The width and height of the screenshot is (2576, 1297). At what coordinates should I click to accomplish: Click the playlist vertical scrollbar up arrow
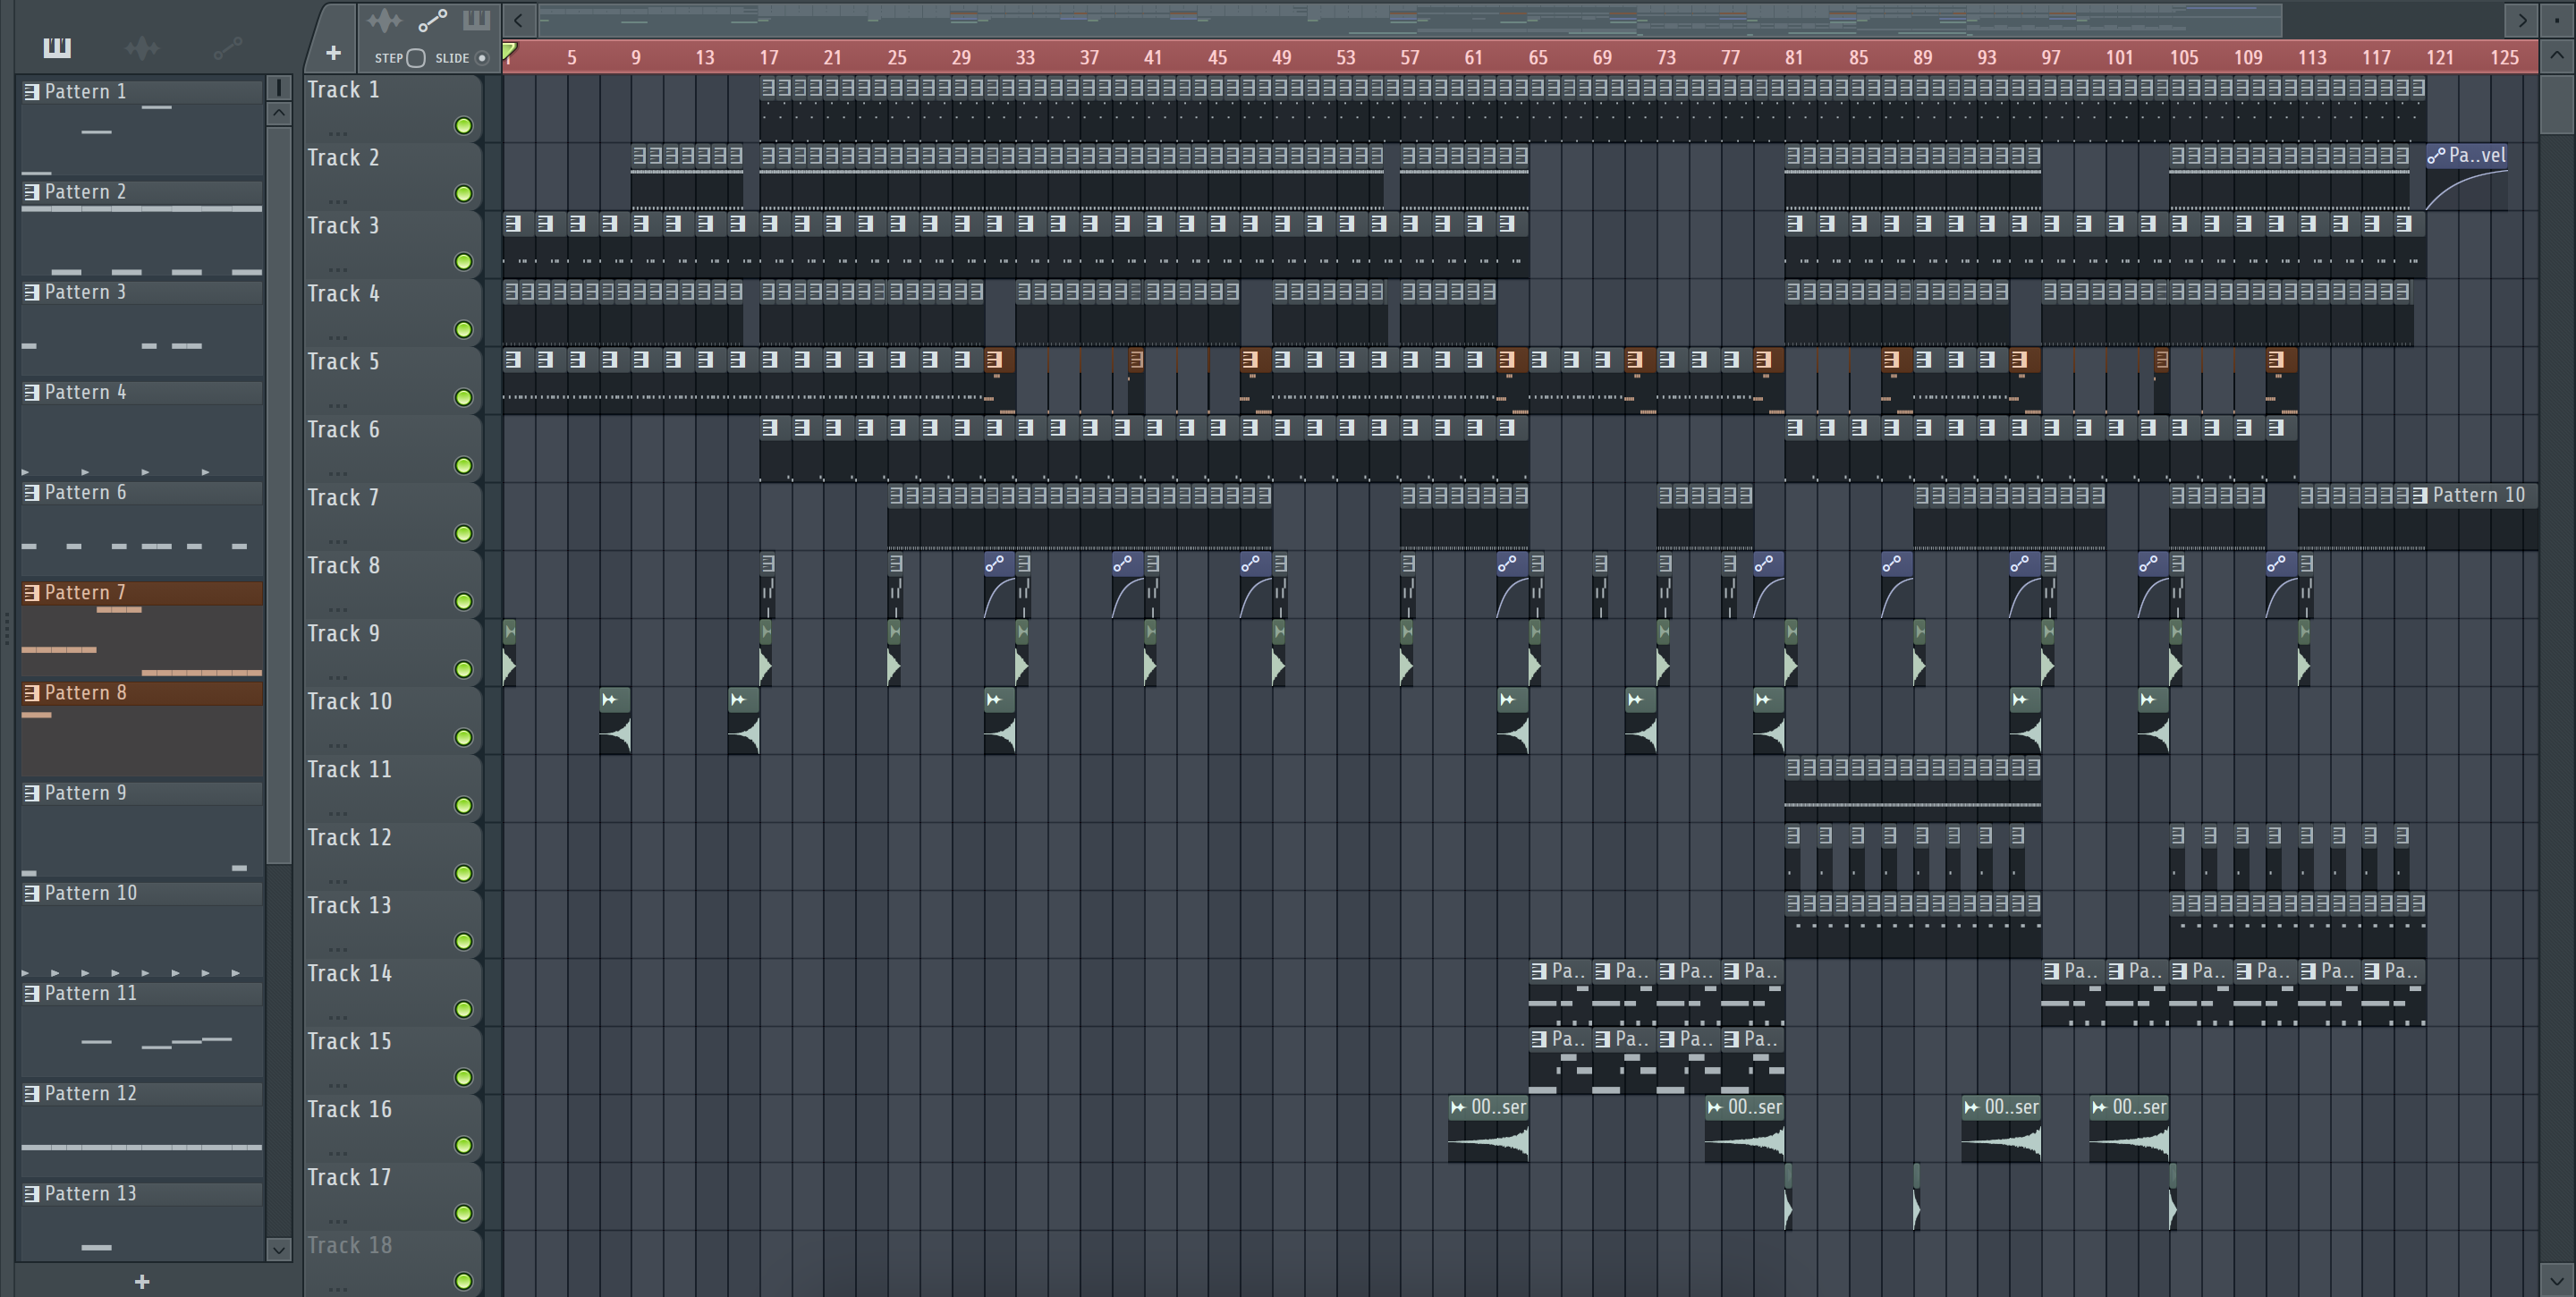coord(2557,57)
